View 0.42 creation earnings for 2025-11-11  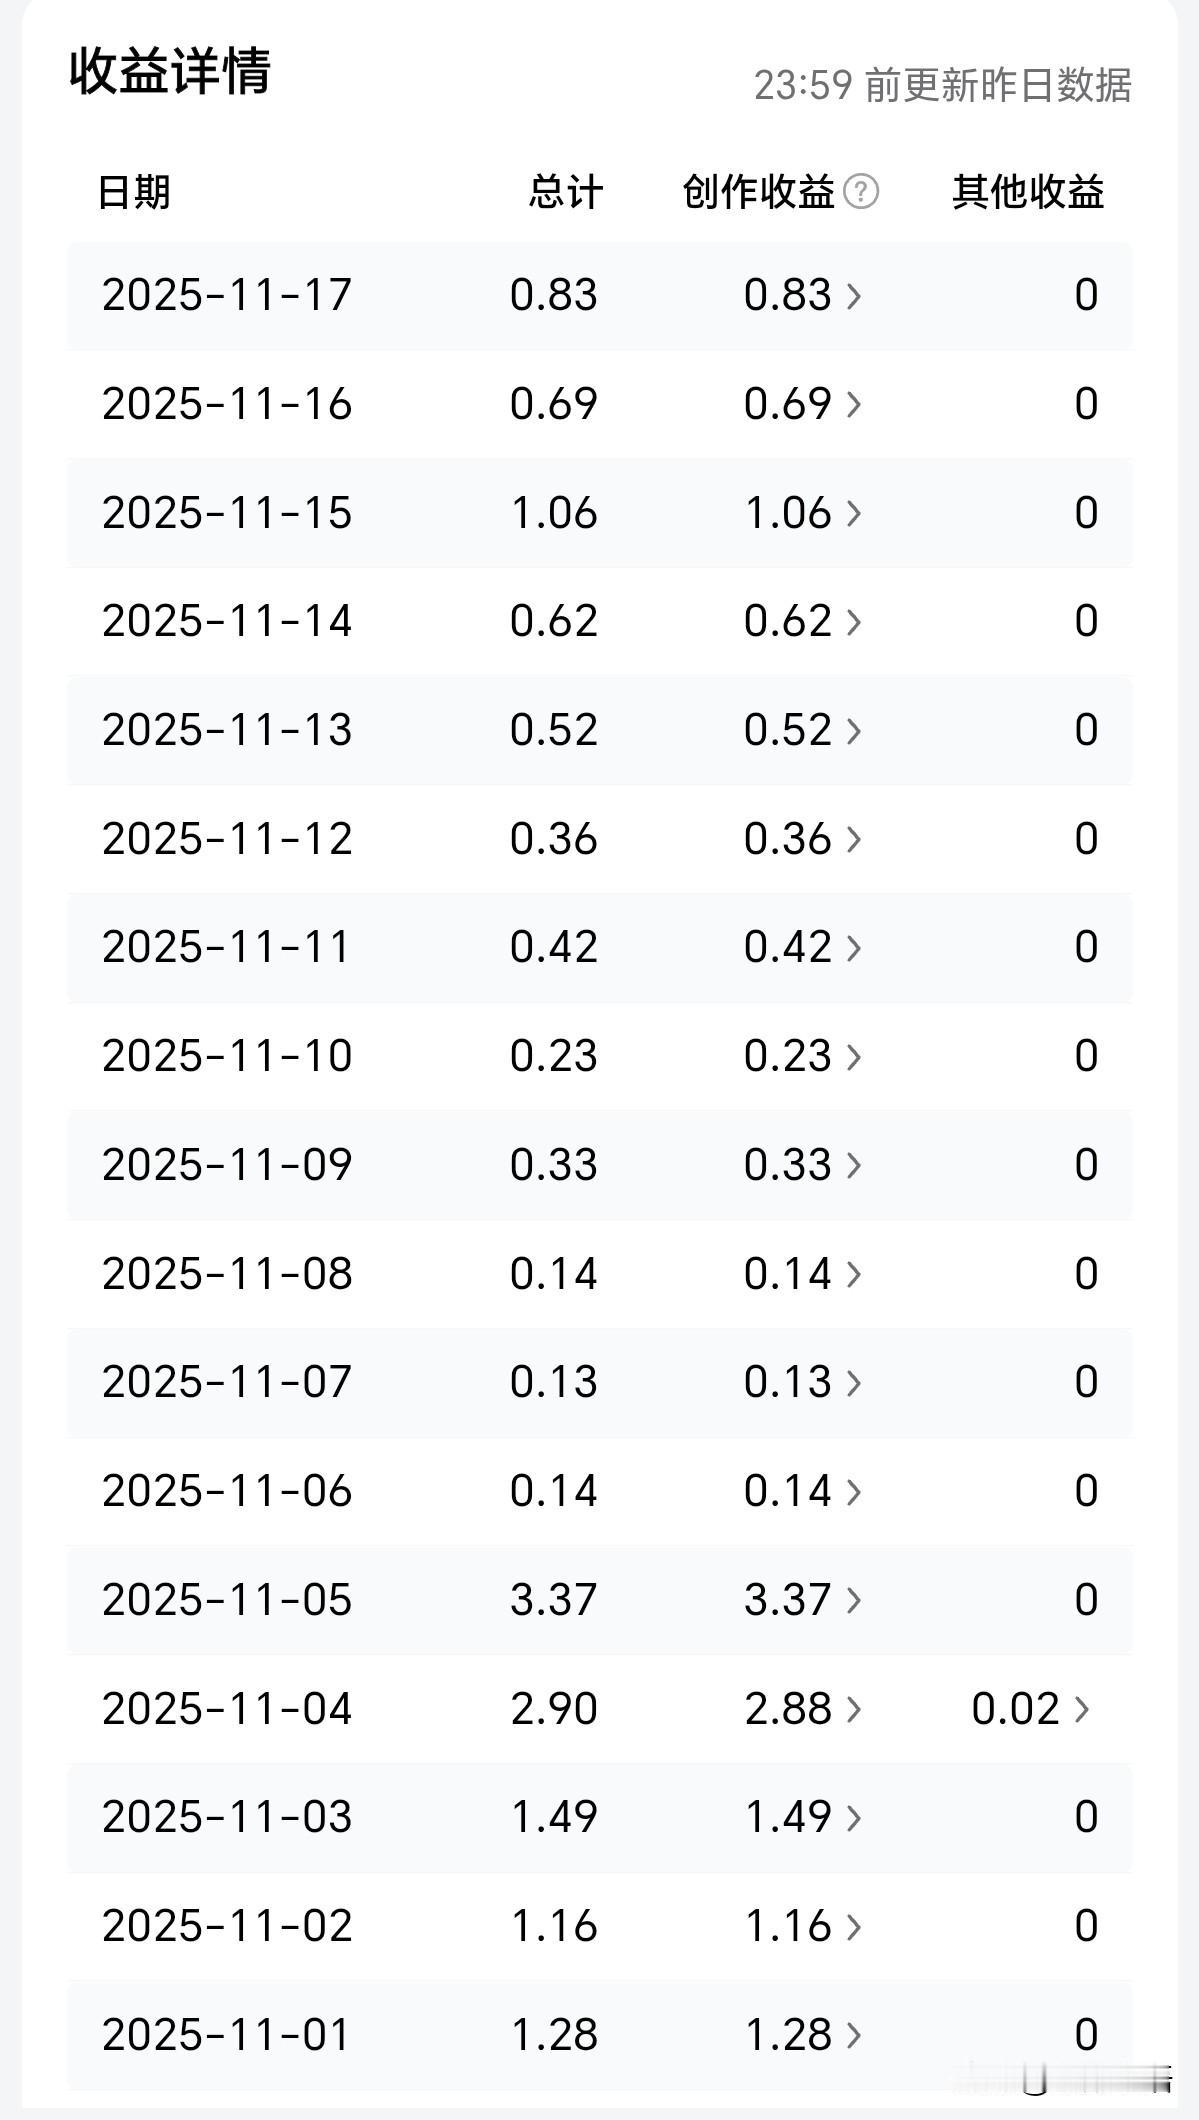[853, 947]
